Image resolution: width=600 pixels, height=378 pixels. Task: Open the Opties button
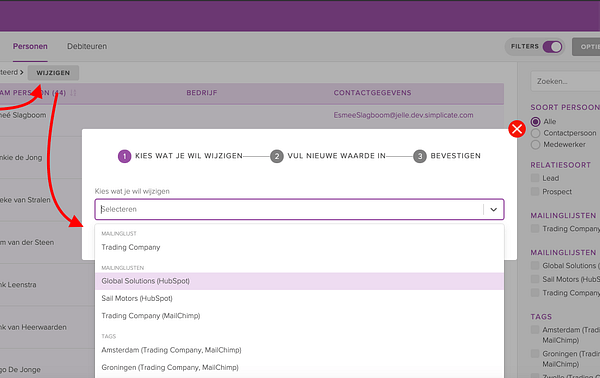click(586, 47)
